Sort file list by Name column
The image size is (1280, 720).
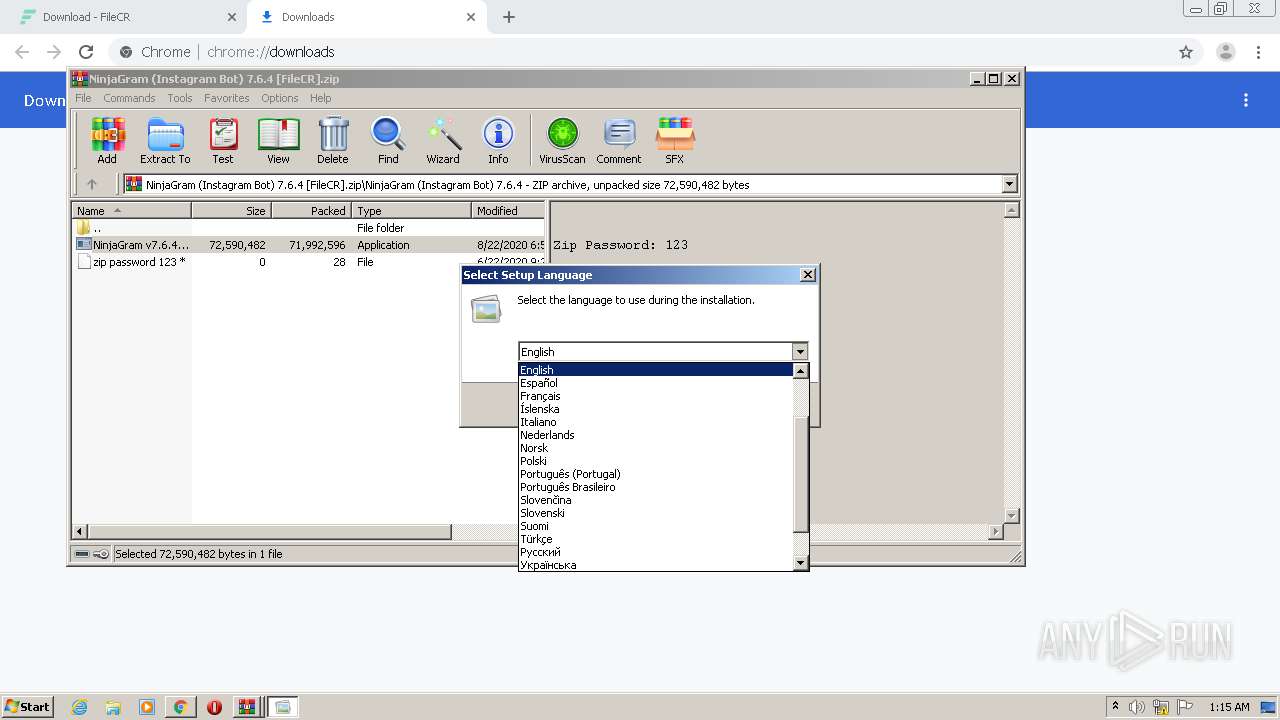131,211
